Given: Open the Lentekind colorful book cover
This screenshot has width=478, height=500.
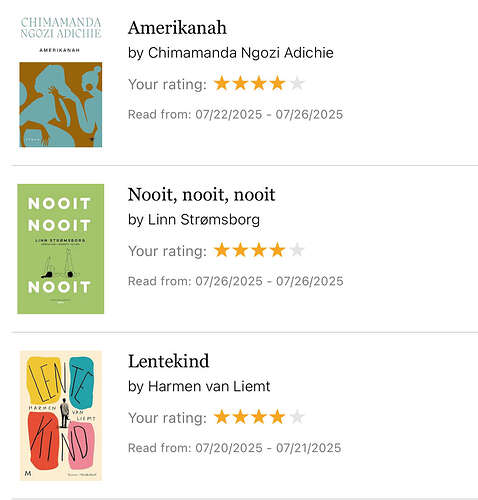Looking at the screenshot, I should click(61, 415).
